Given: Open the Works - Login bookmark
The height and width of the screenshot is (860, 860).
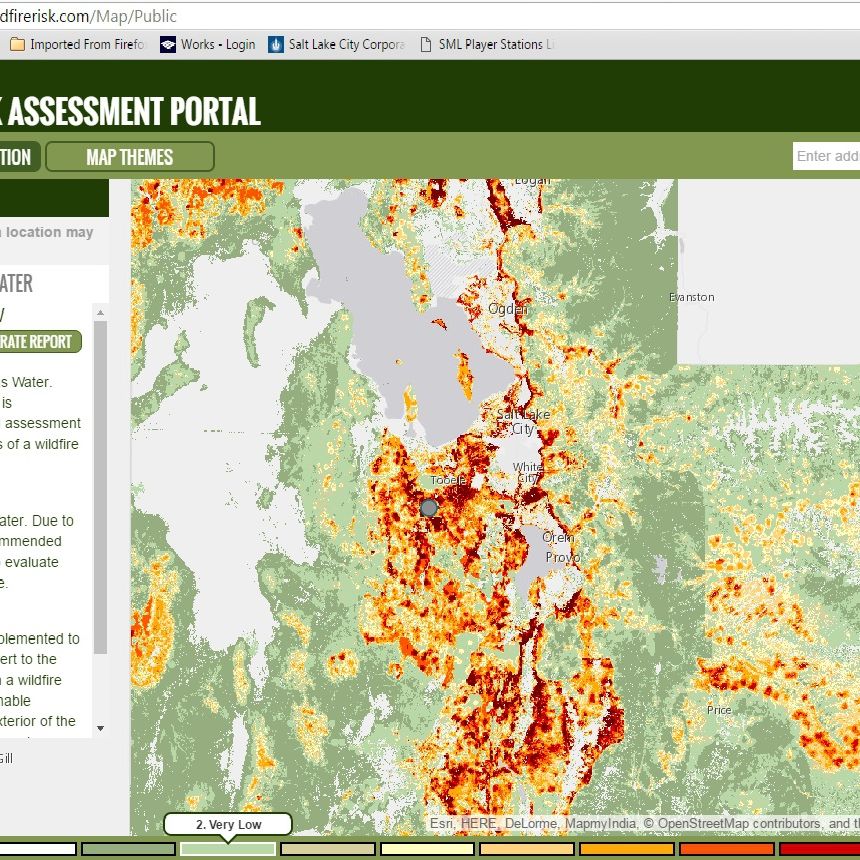Looking at the screenshot, I should pos(208,44).
